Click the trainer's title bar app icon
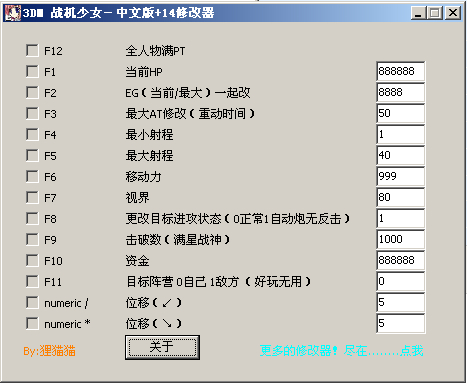The width and height of the screenshot is (467, 384). click(12, 13)
